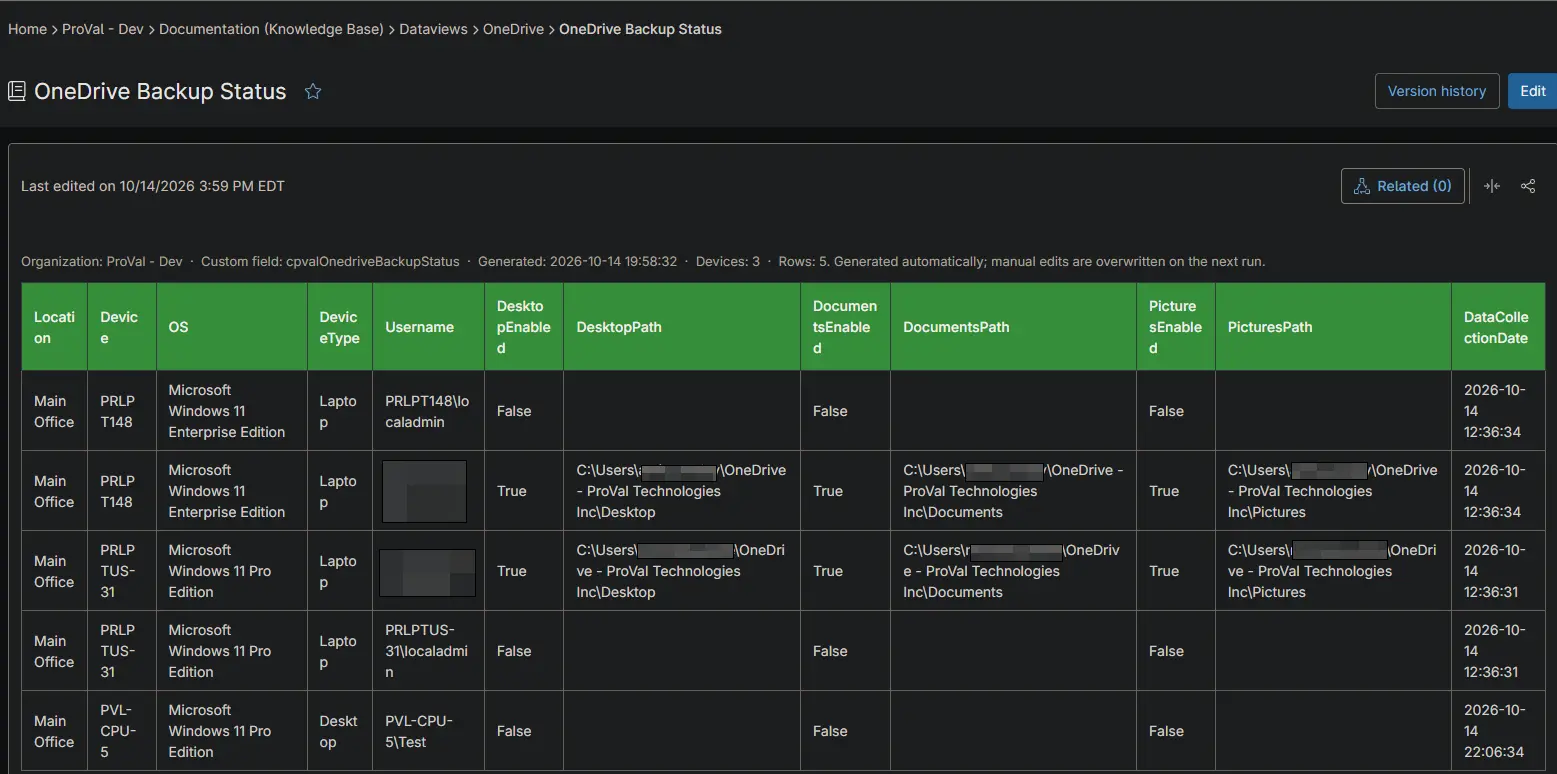The width and height of the screenshot is (1557, 774).
Task: Click the PRLPT148\localadmin username cell
Action: tap(429, 411)
